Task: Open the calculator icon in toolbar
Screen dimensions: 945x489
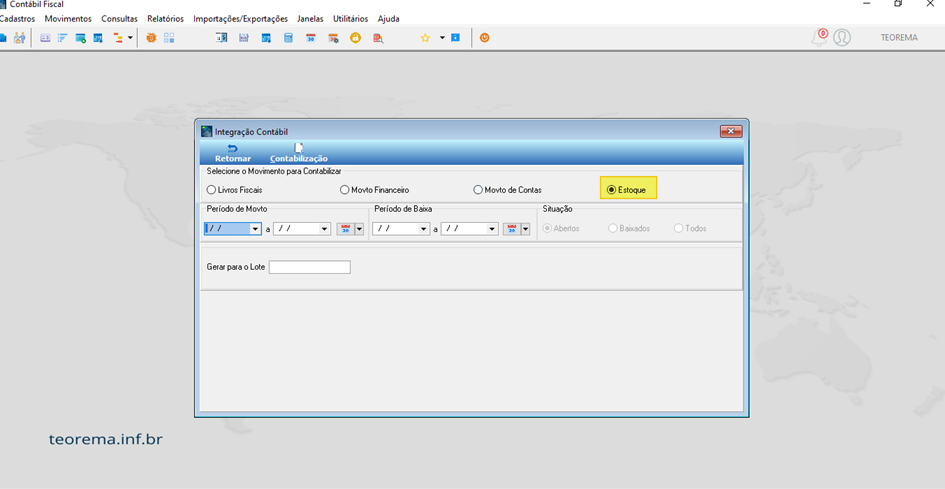Action: [288, 37]
